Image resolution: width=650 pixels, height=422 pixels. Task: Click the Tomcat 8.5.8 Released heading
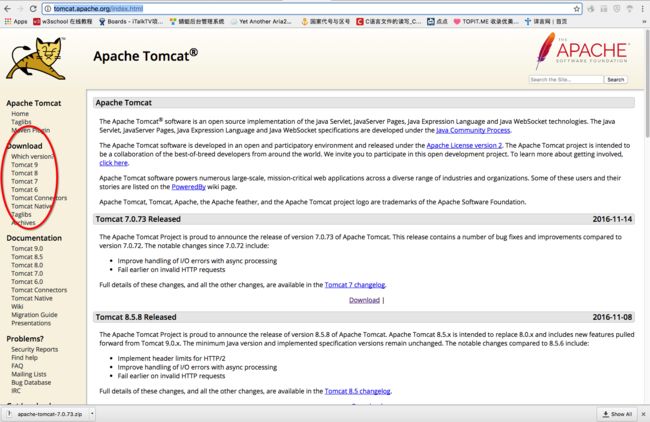pyautogui.click(x=136, y=317)
